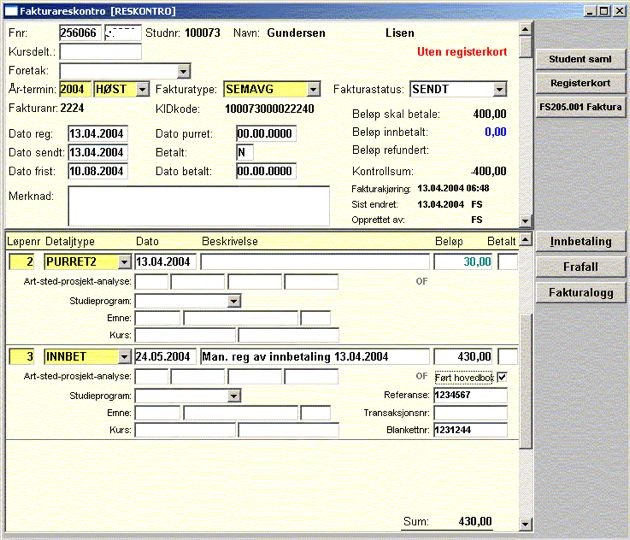Open the PURRET2 detaljtype dropdown

(x=125, y=262)
